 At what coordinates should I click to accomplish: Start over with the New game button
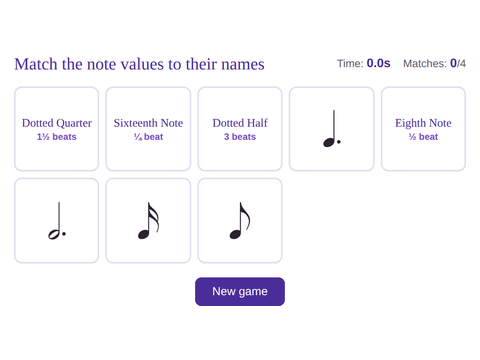[x=240, y=291]
